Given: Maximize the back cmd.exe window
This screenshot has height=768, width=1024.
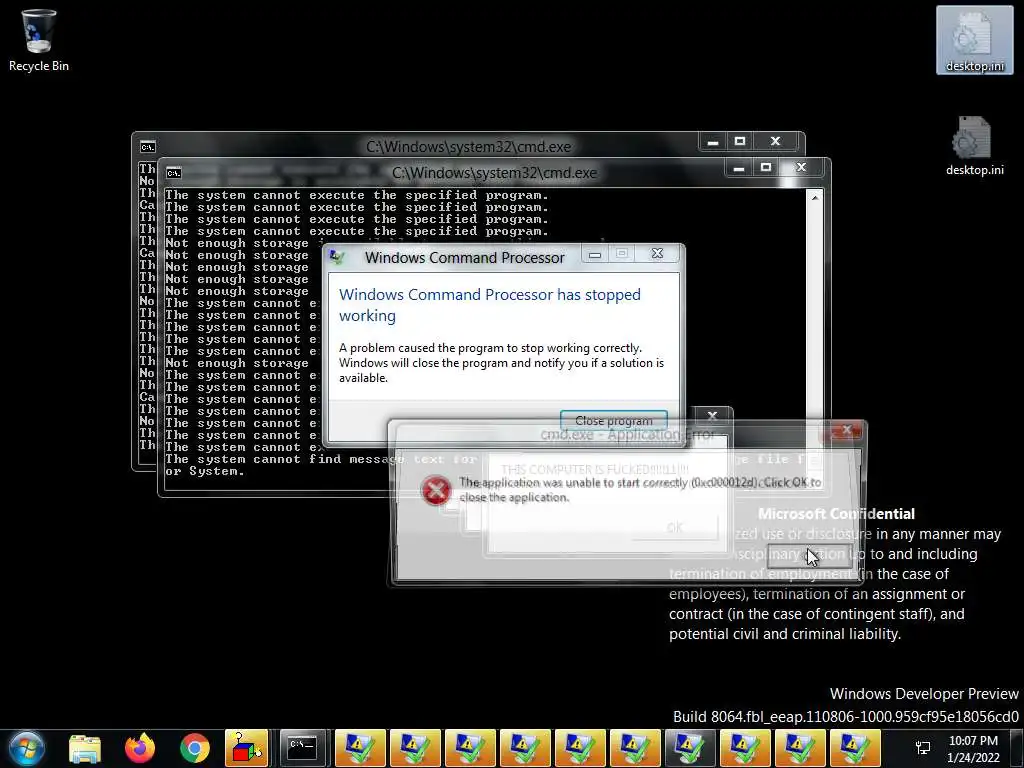Looking at the screenshot, I should [x=739, y=141].
